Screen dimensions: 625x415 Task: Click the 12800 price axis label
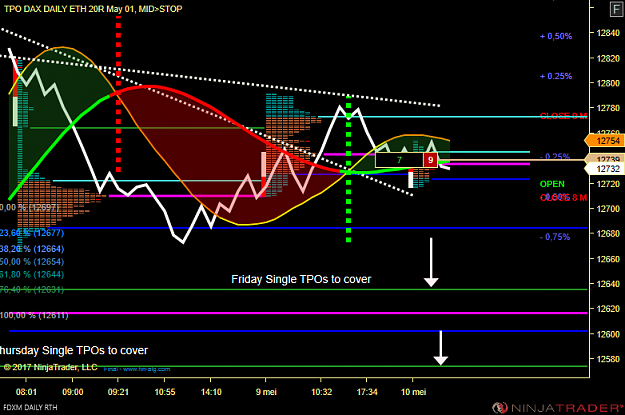click(x=608, y=83)
